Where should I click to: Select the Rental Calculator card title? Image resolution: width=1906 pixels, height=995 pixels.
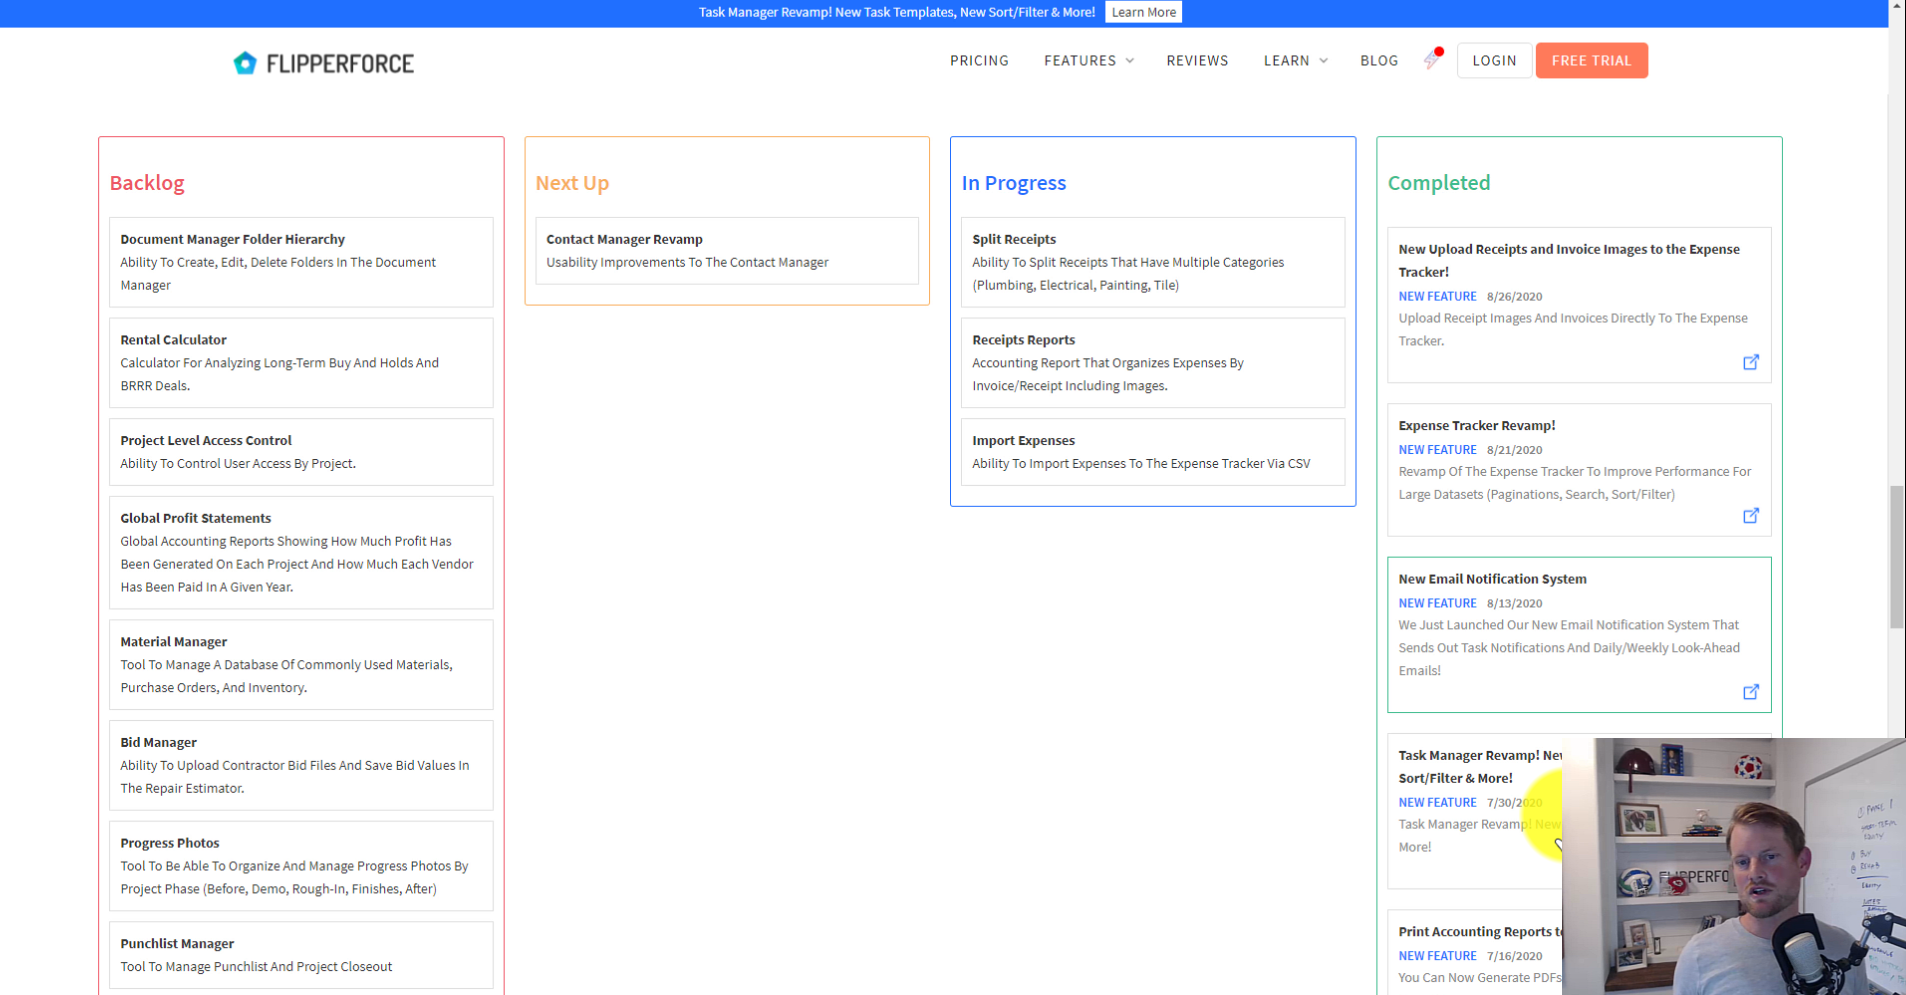[x=173, y=340]
